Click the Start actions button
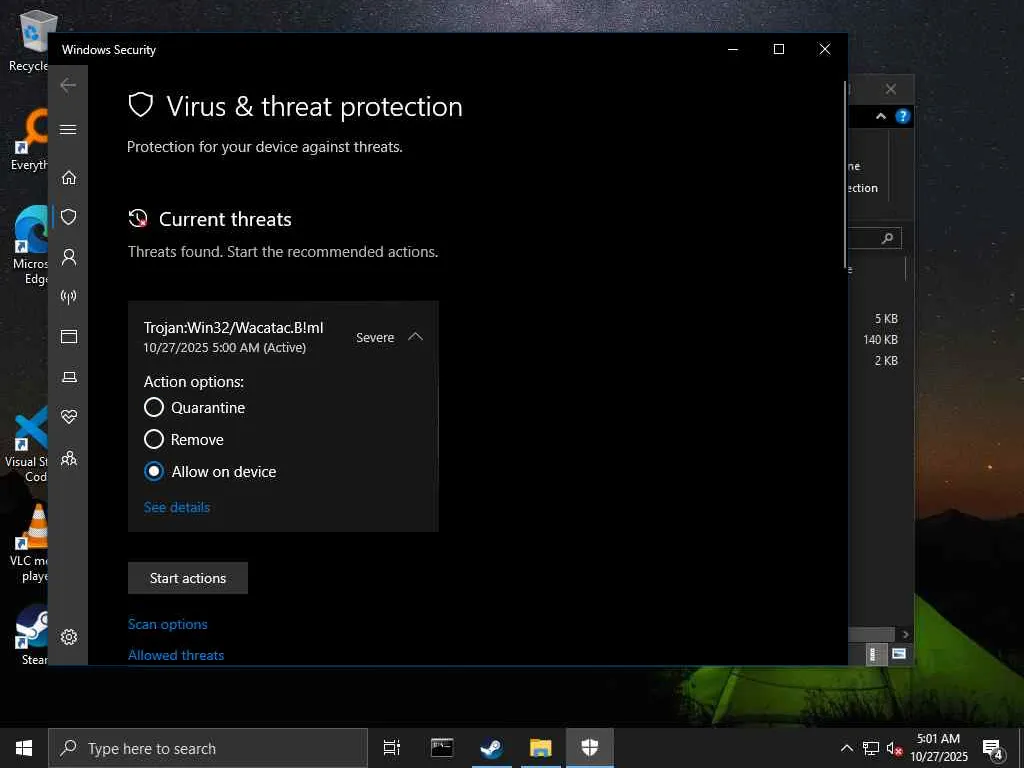The image size is (1024, 768). pos(188,578)
